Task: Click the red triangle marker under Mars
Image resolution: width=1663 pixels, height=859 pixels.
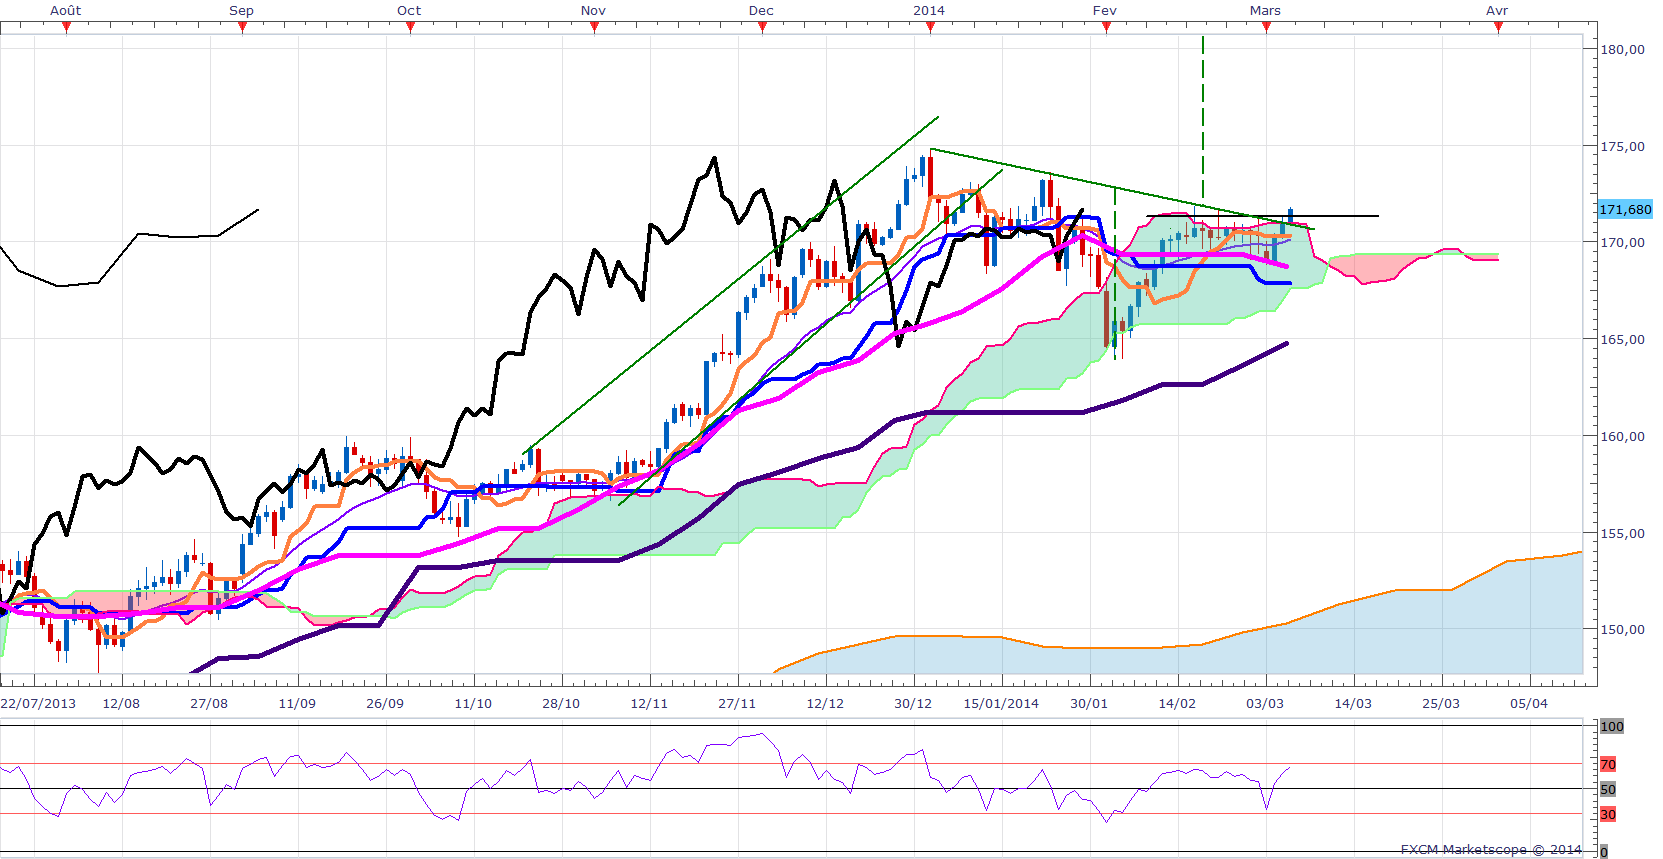Action: point(1267,28)
